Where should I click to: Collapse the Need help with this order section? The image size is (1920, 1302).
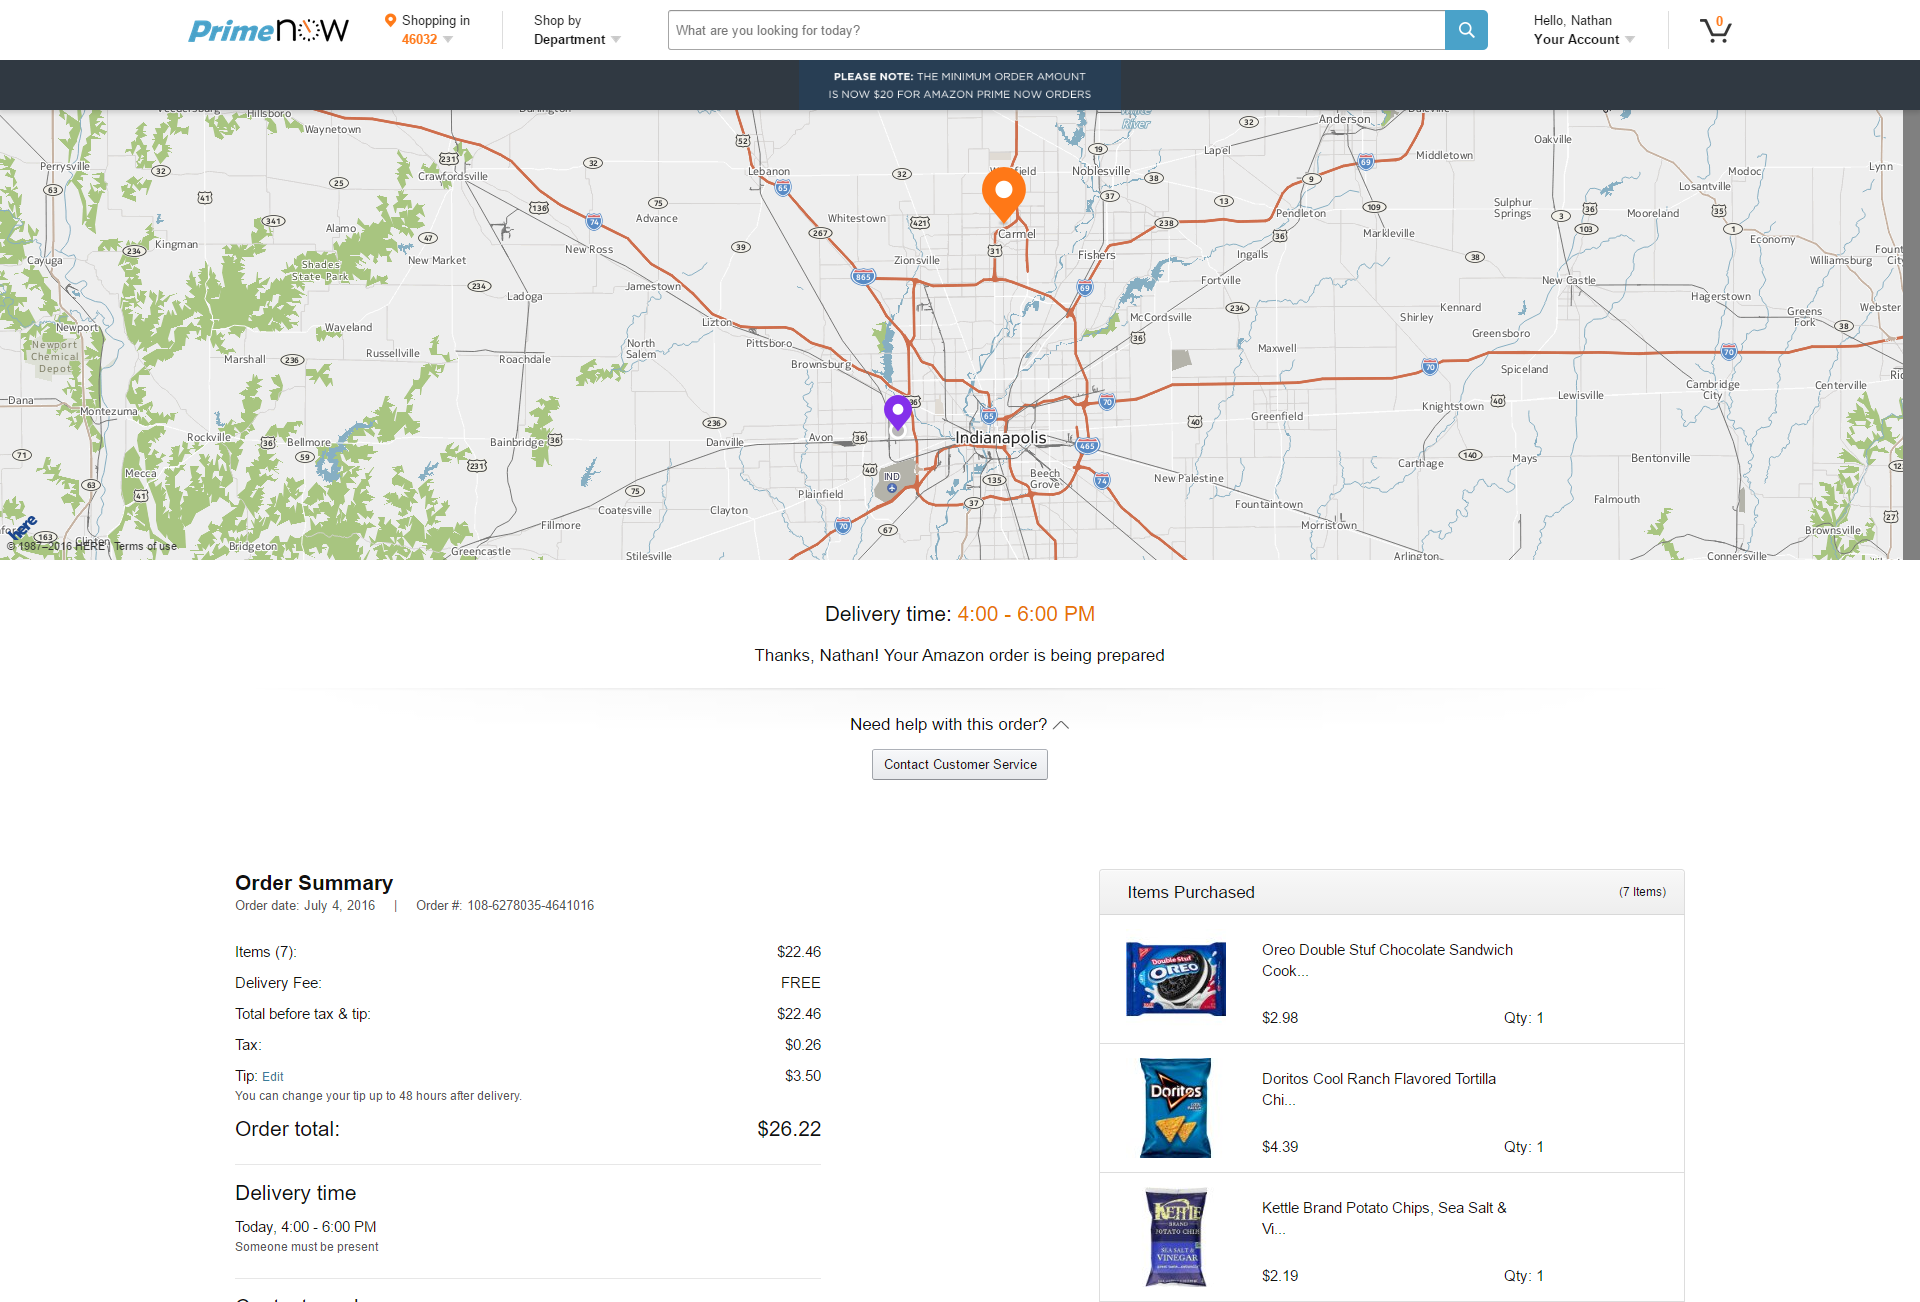pyautogui.click(x=1061, y=725)
